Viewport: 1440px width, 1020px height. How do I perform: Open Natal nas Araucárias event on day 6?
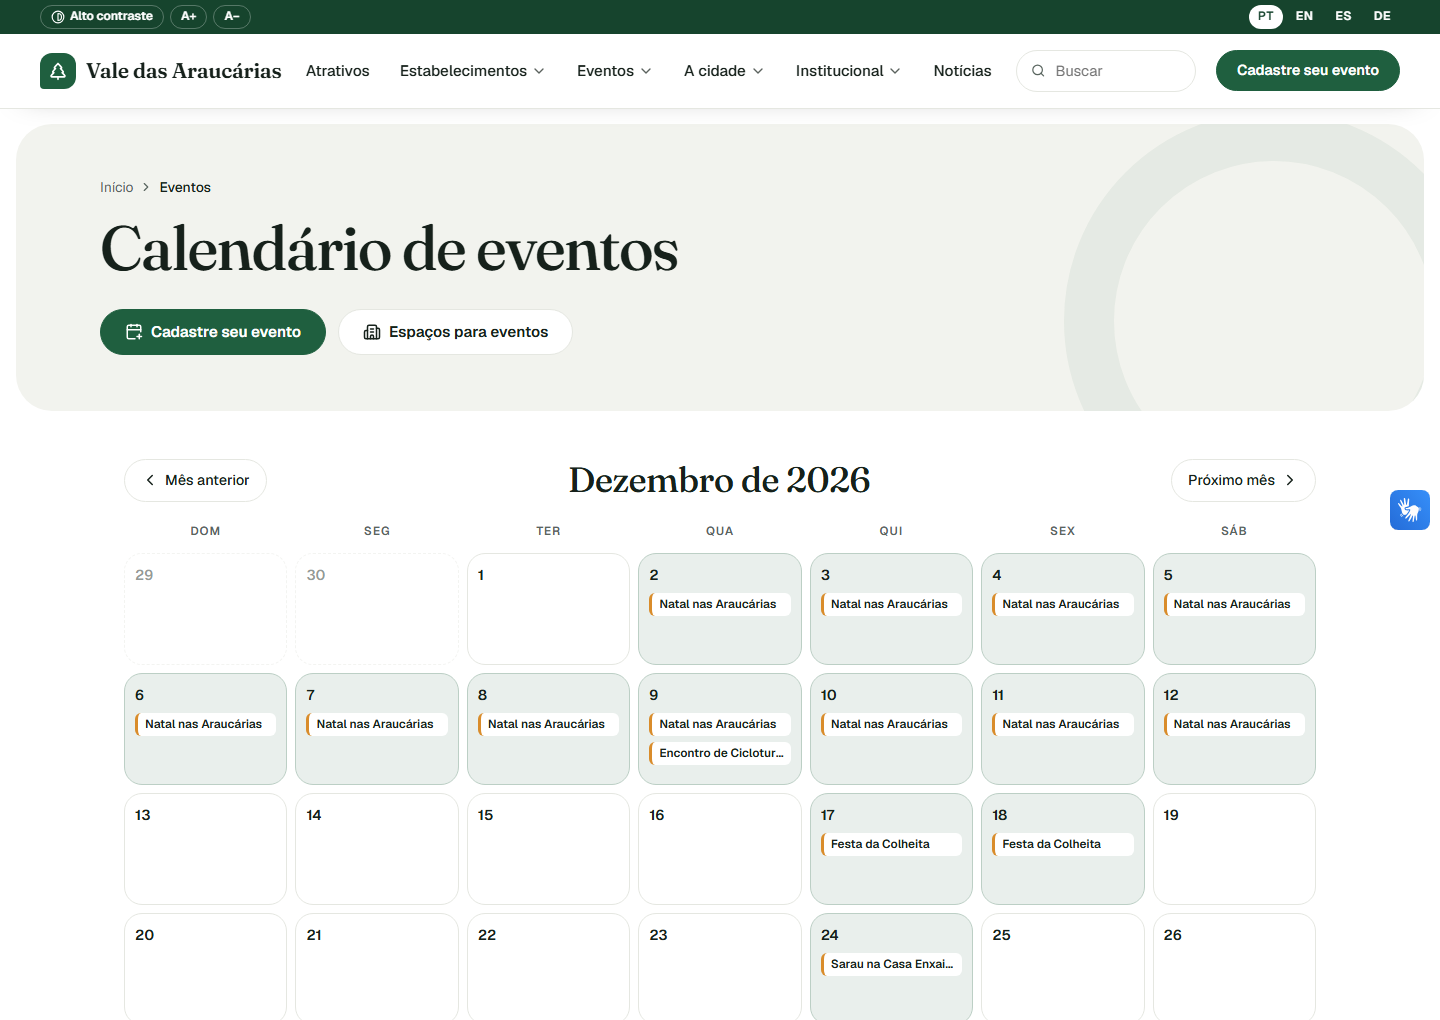[205, 724]
